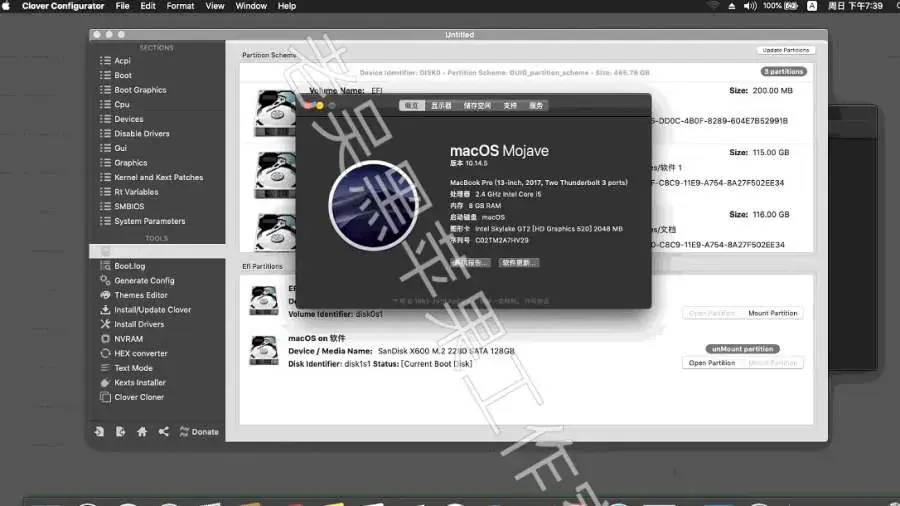Open Install/Update Clover tool
Screen dimensions: 900x506
pos(152,310)
